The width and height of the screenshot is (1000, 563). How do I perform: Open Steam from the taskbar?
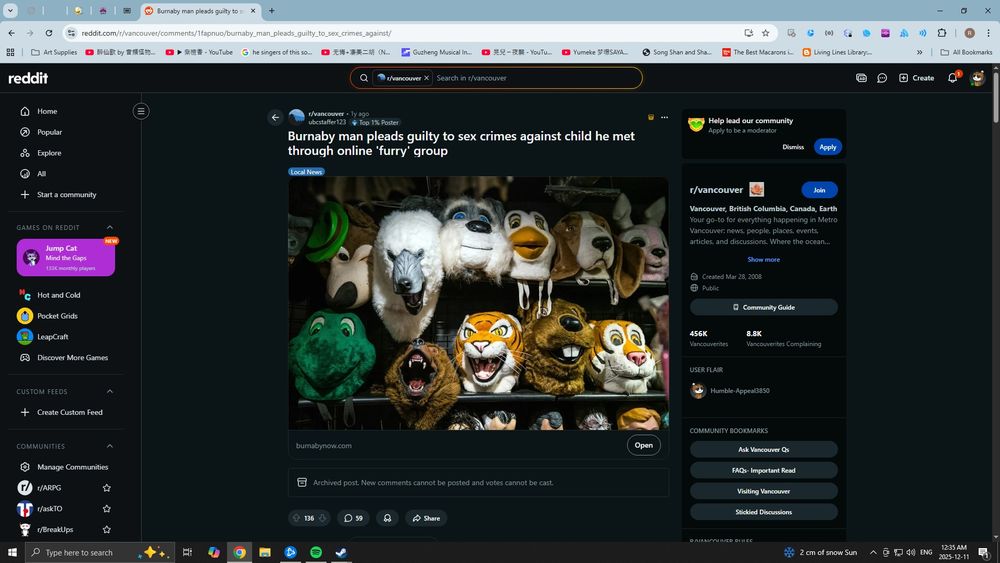[x=341, y=552]
